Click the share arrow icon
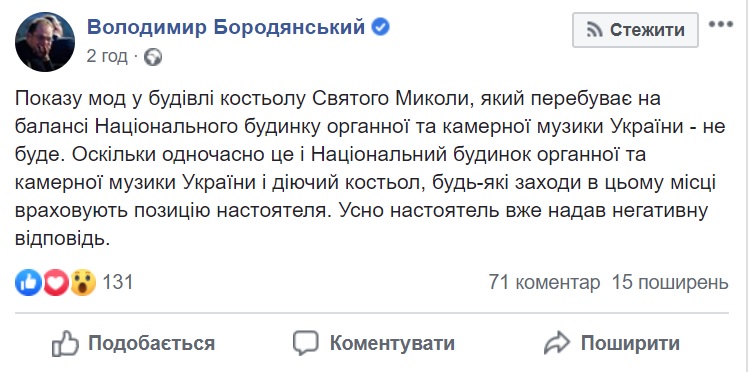Screen dimensions: 748x372 coord(557,343)
